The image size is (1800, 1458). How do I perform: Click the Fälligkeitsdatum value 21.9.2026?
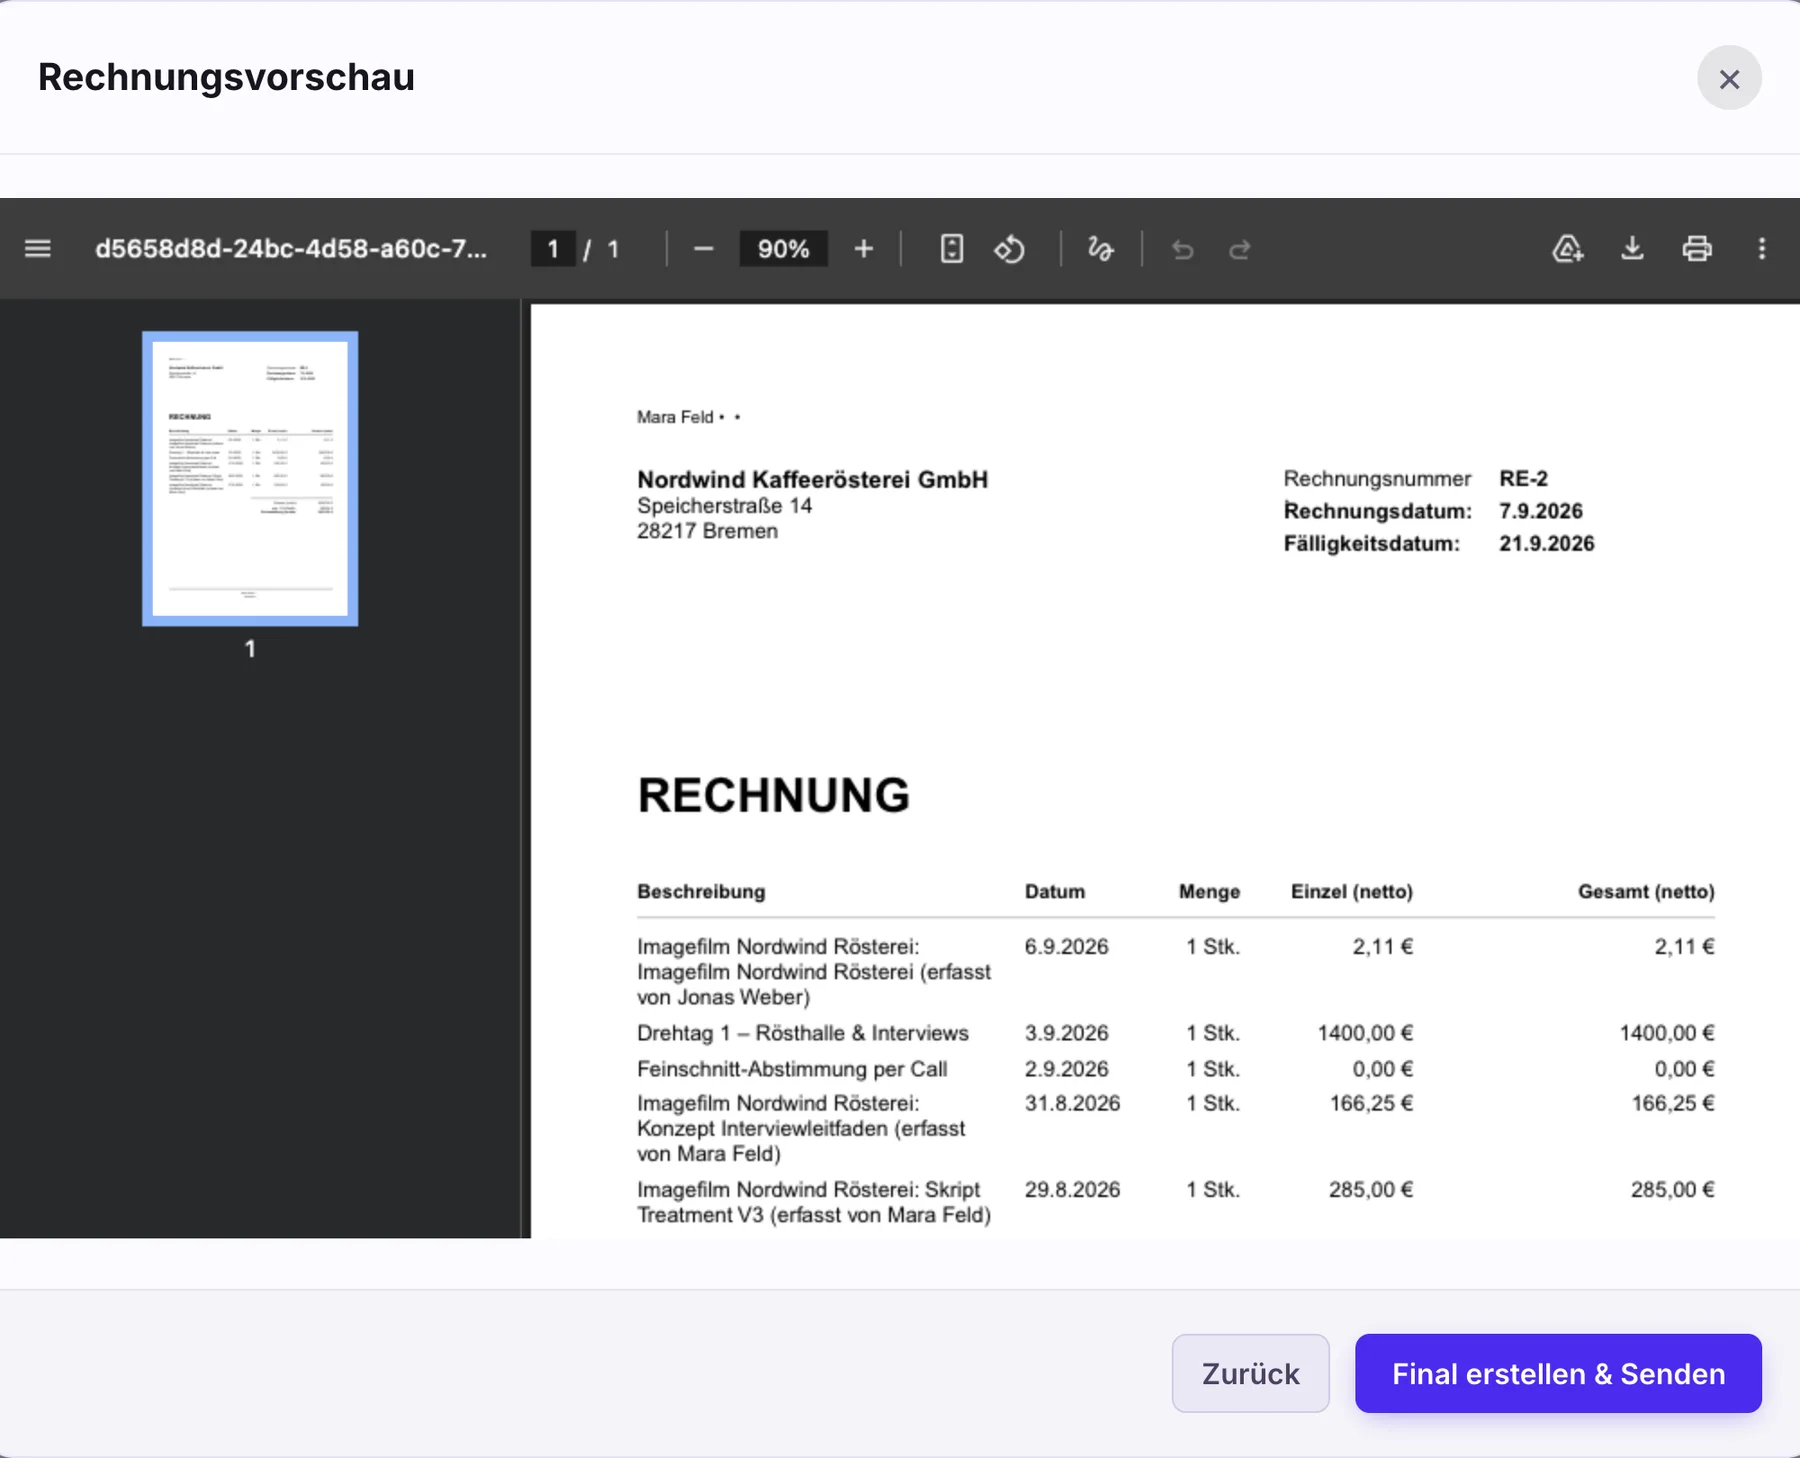pos(1546,544)
